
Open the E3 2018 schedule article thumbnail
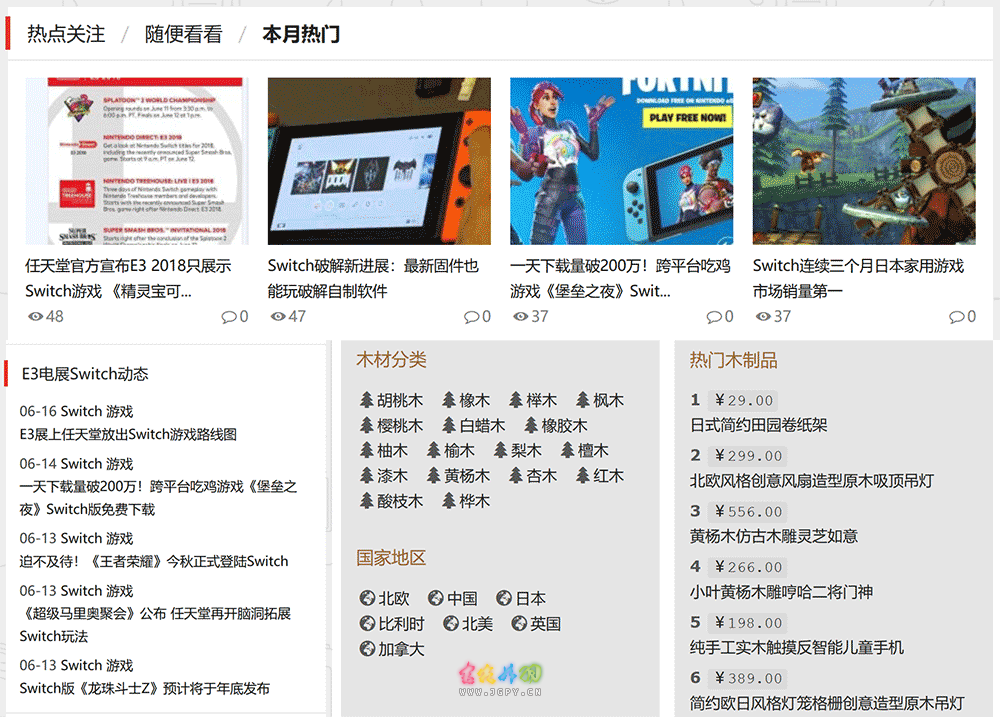137,161
